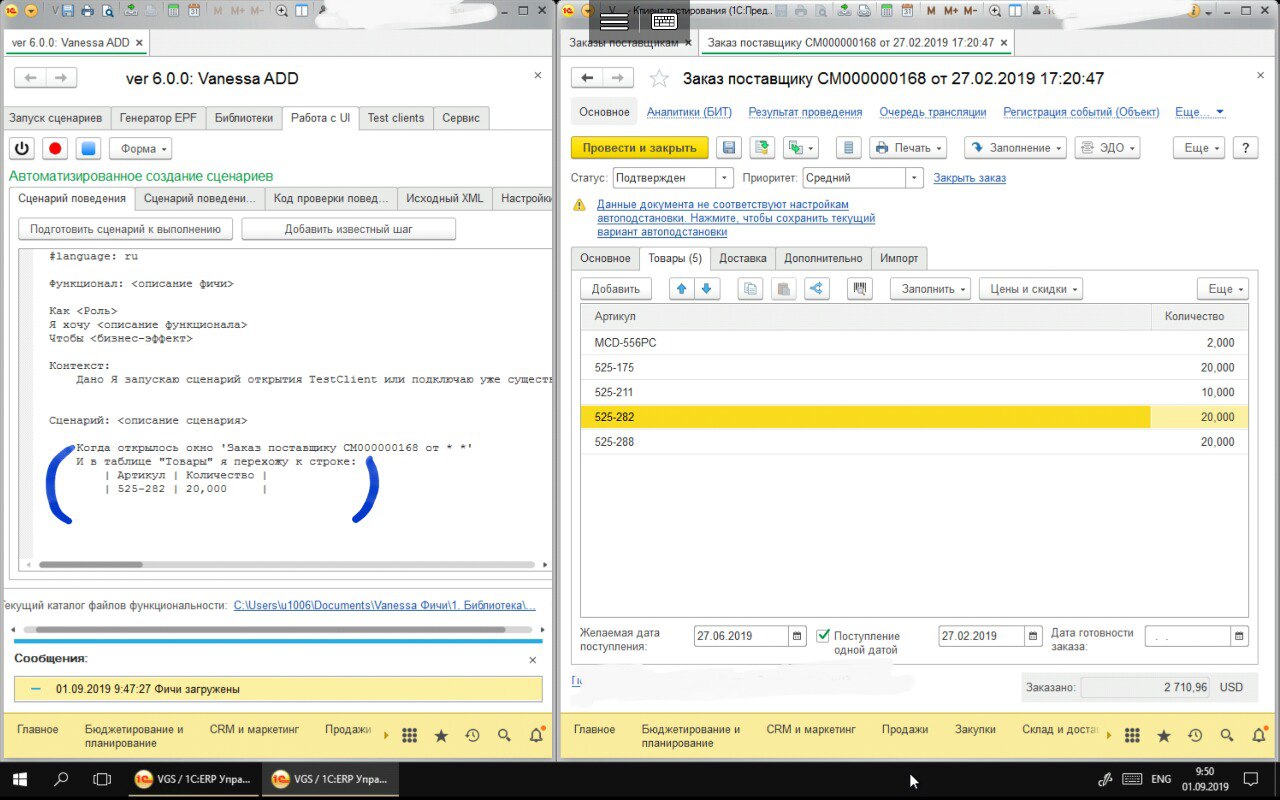Image resolution: width=1280 pixels, height=800 pixels.
Task: Open the document report list icon
Action: coord(848,148)
